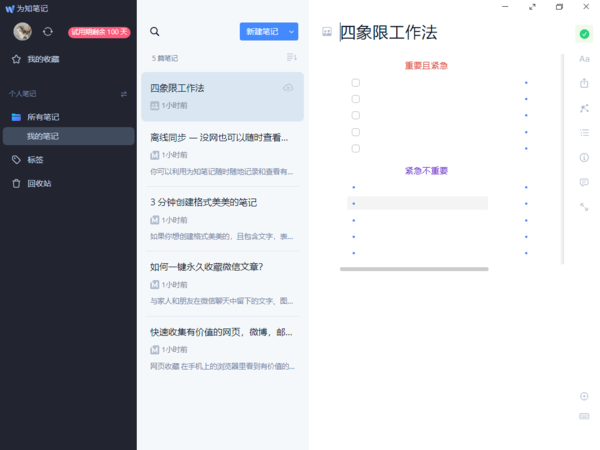The image size is (600, 450).
Task: Click the green checkmark save icon
Action: click(x=584, y=34)
